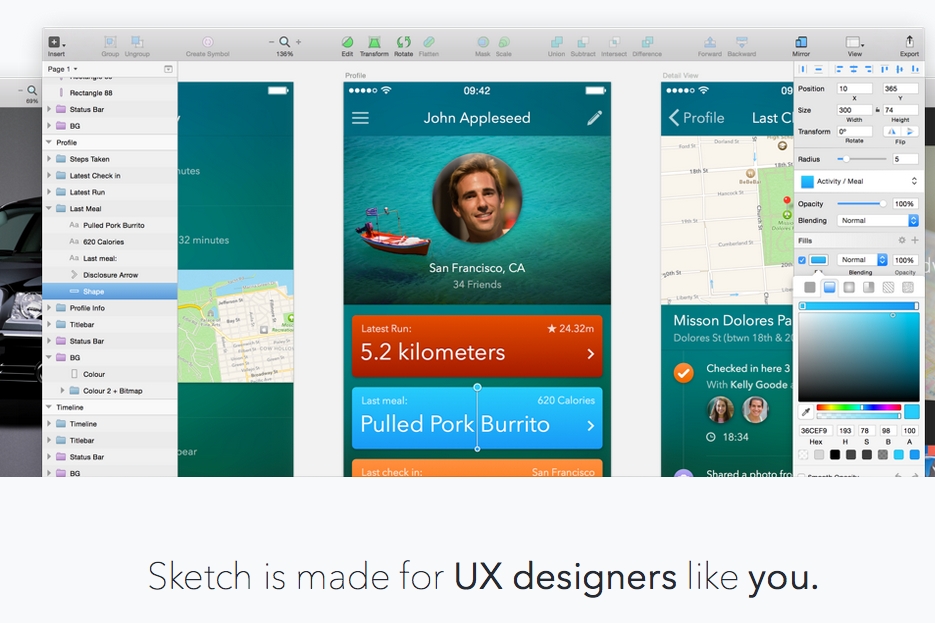
Task: Open the Page 1 dropdown
Action: click(x=63, y=69)
